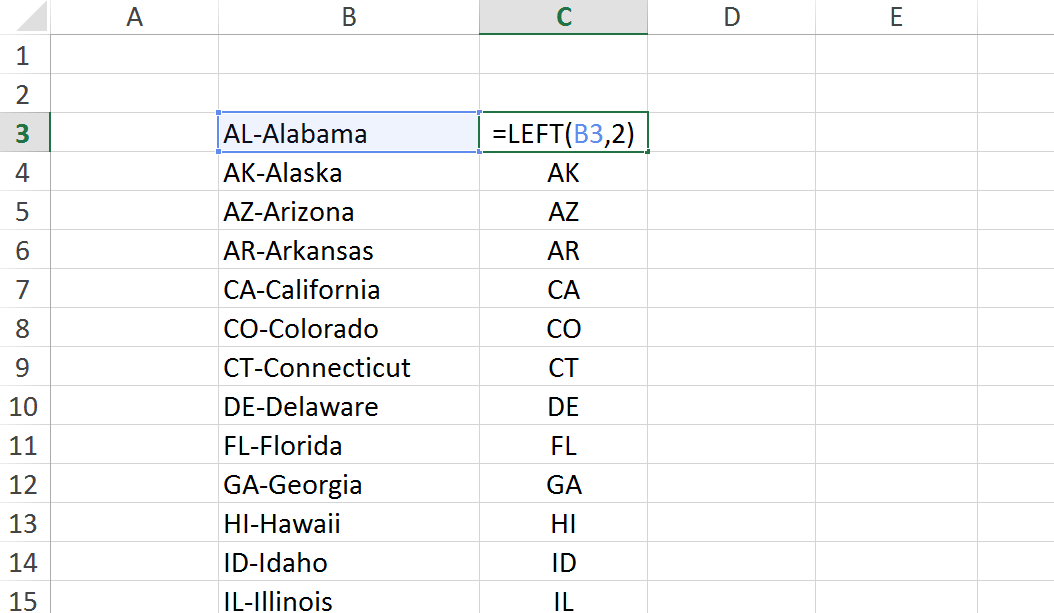Select the CT-Connecticut cell

(348, 368)
